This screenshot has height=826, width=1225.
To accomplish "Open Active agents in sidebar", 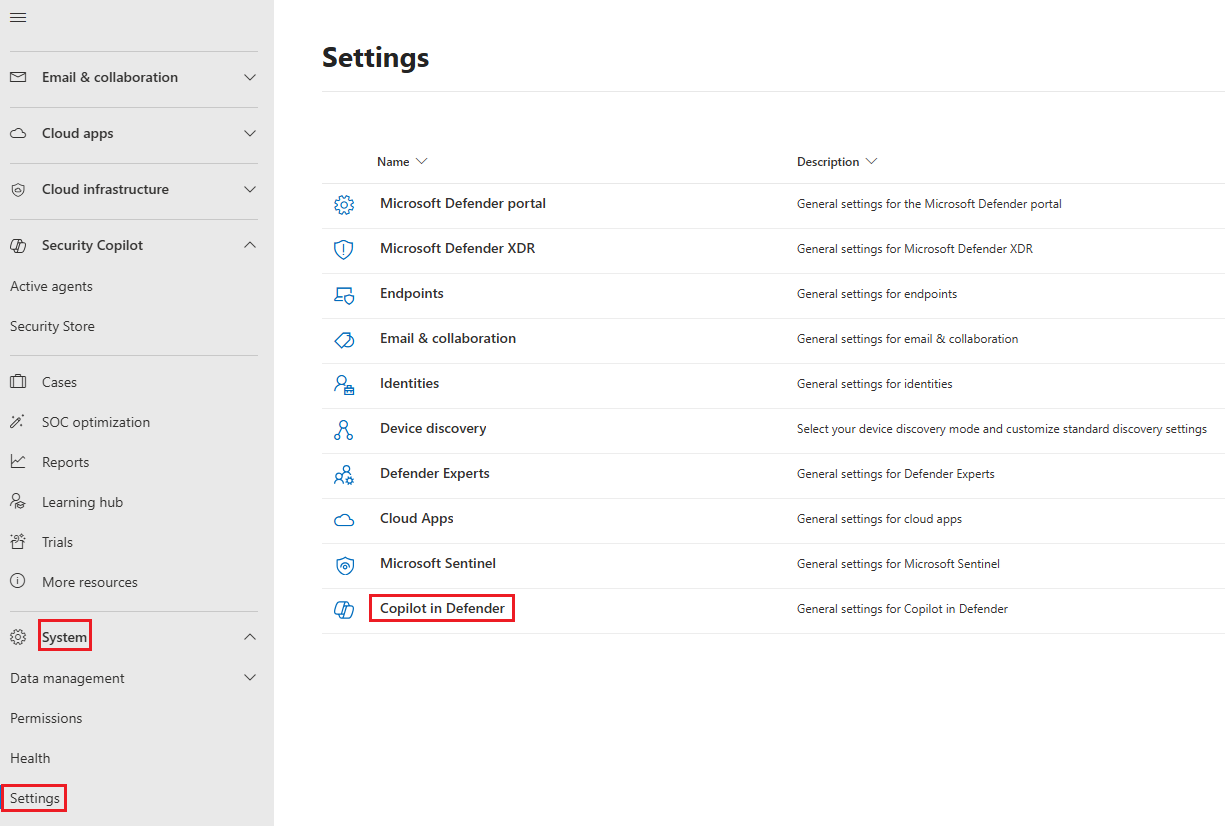I will [51, 286].
